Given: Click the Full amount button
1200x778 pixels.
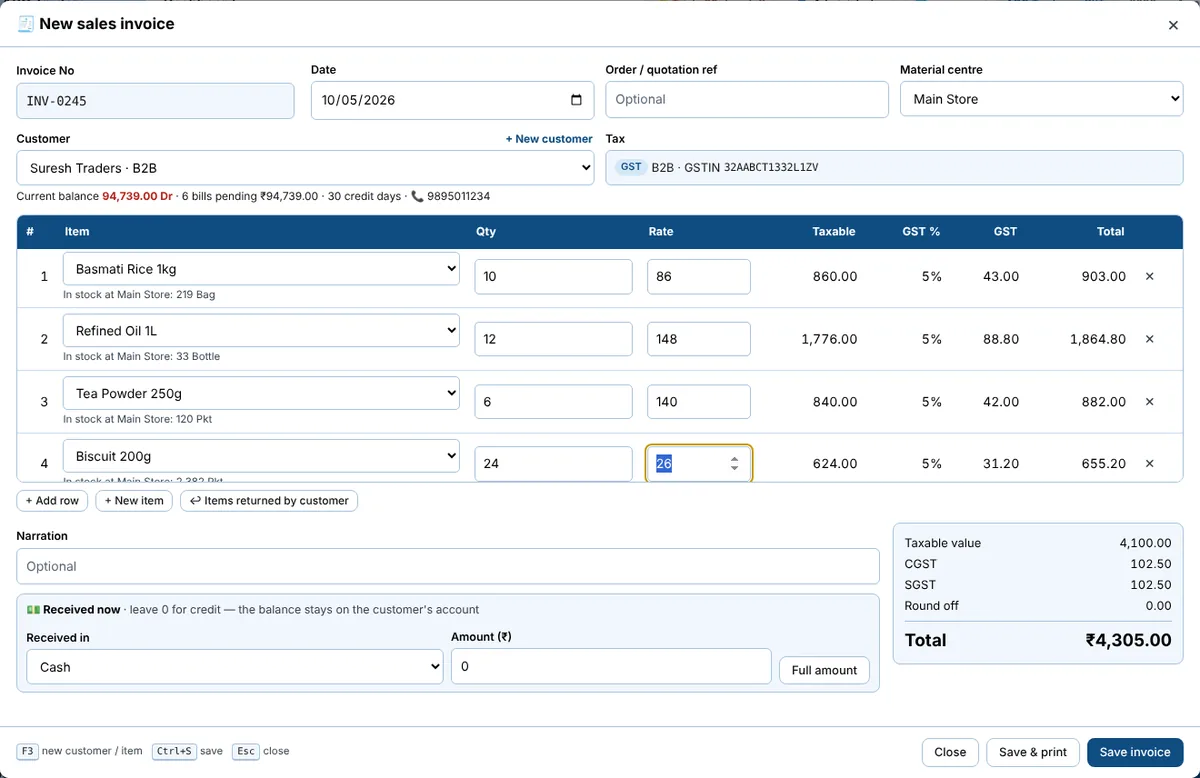Looking at the screenshot, I should (824, 670).
